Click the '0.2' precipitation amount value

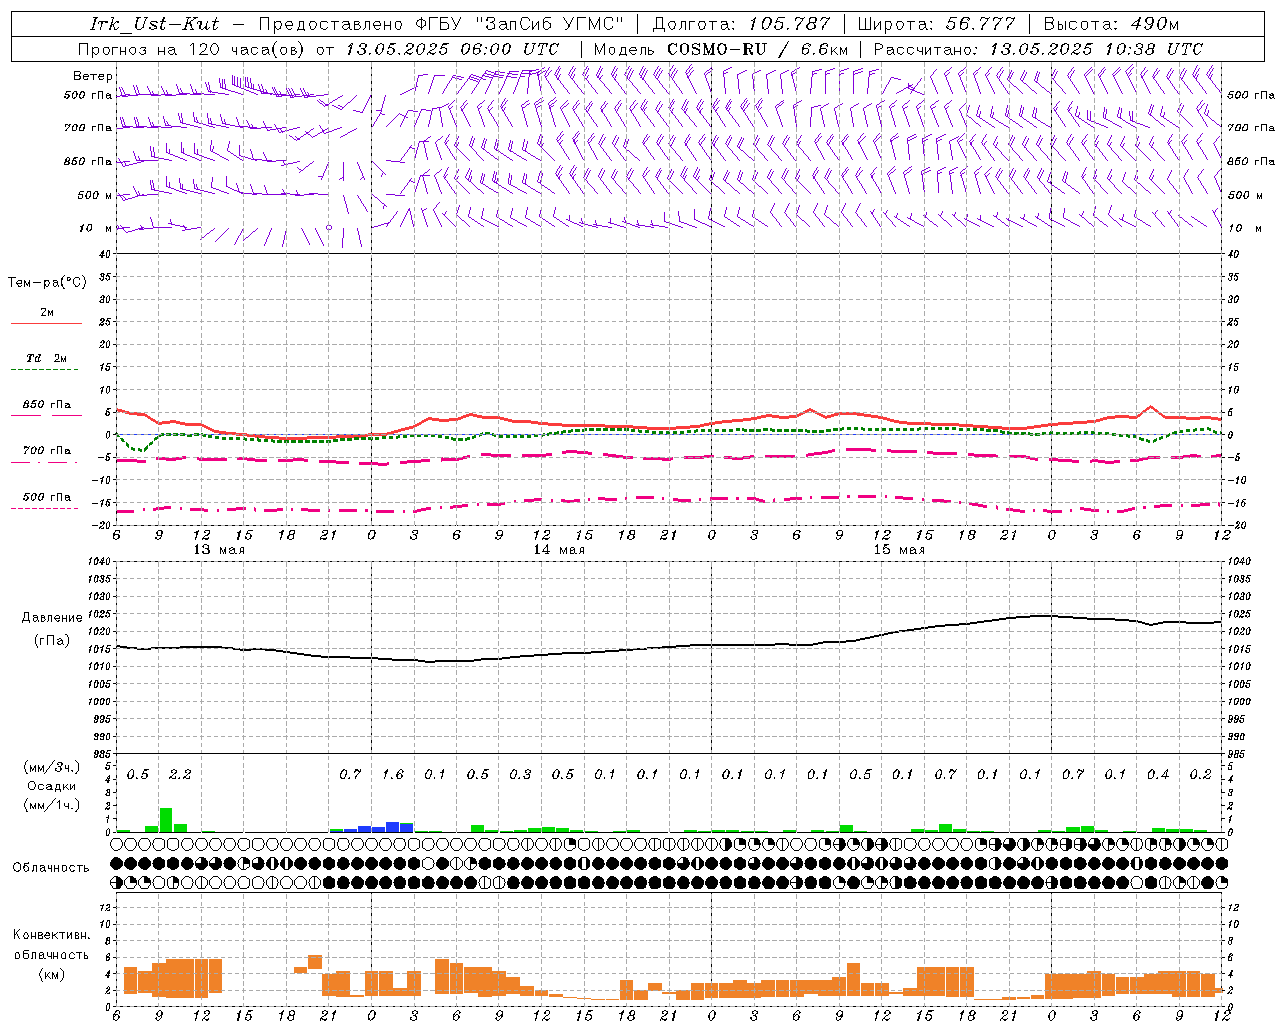point(1201,775)
